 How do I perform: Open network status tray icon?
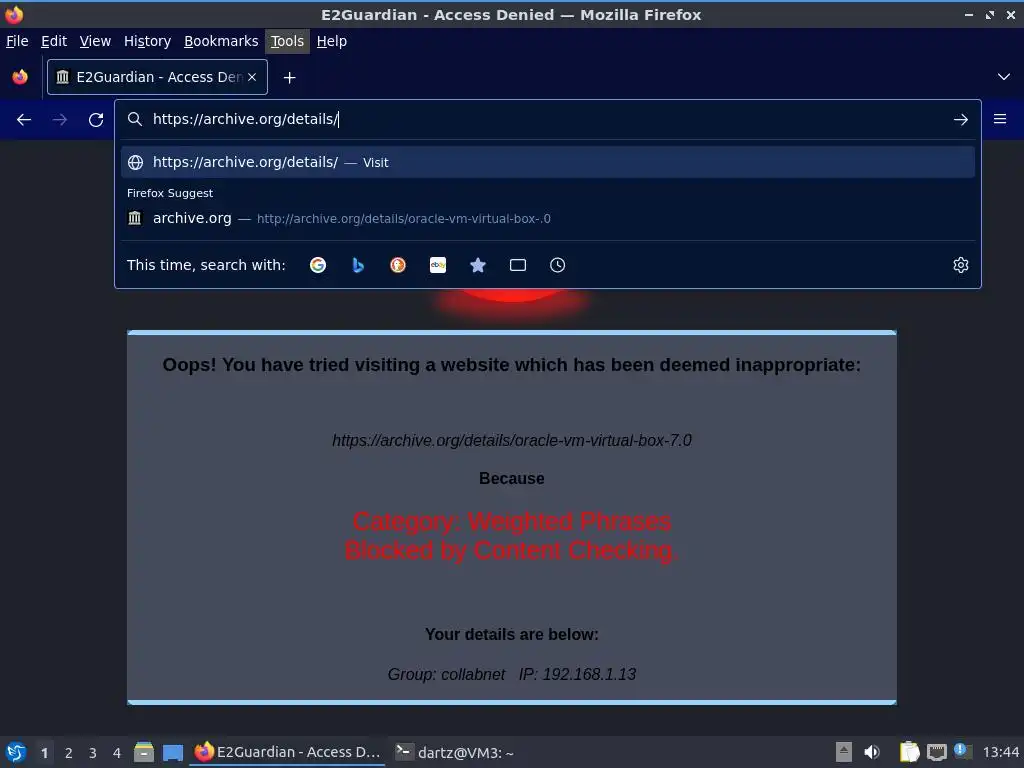click(x=936, y=753)
